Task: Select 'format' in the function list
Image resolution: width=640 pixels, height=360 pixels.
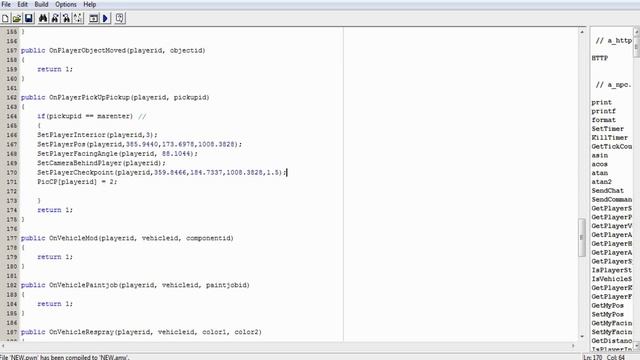Action: [604, 120]
